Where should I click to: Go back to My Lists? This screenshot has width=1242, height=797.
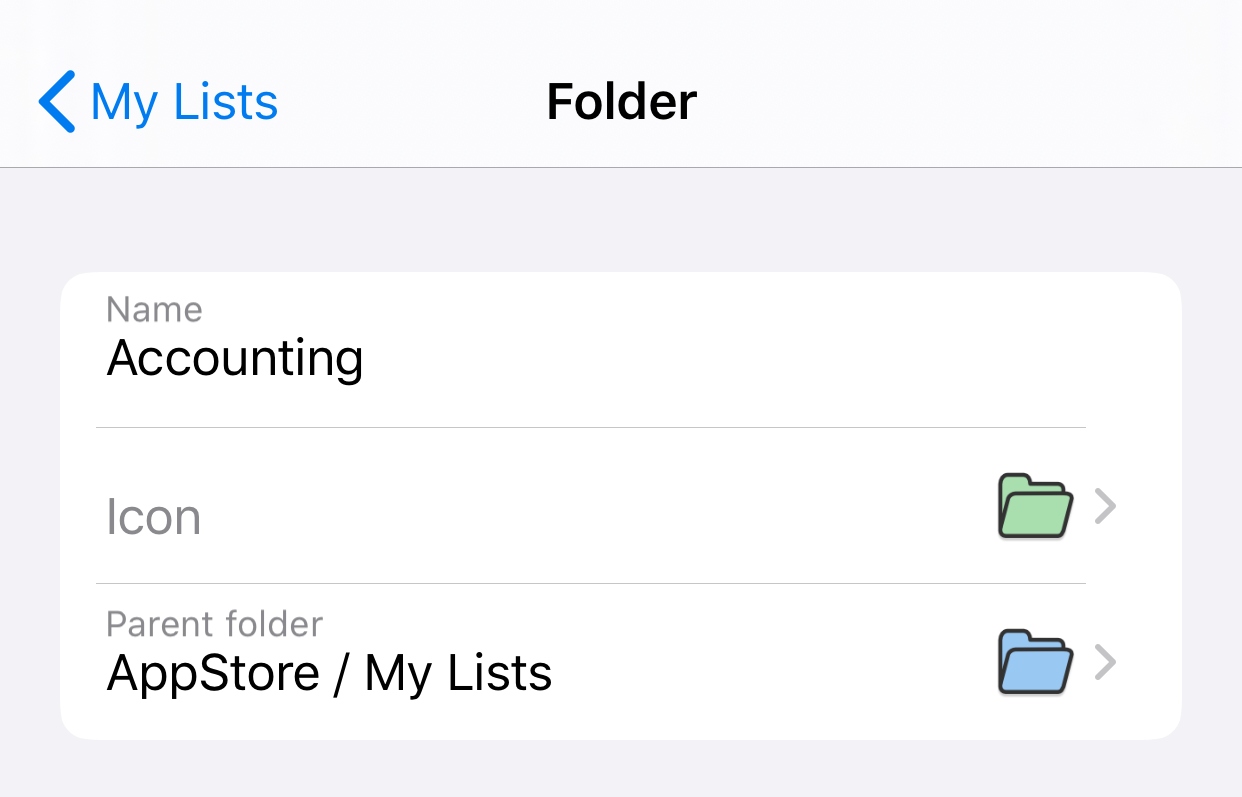pyautogui.click(x=184, y=102)
